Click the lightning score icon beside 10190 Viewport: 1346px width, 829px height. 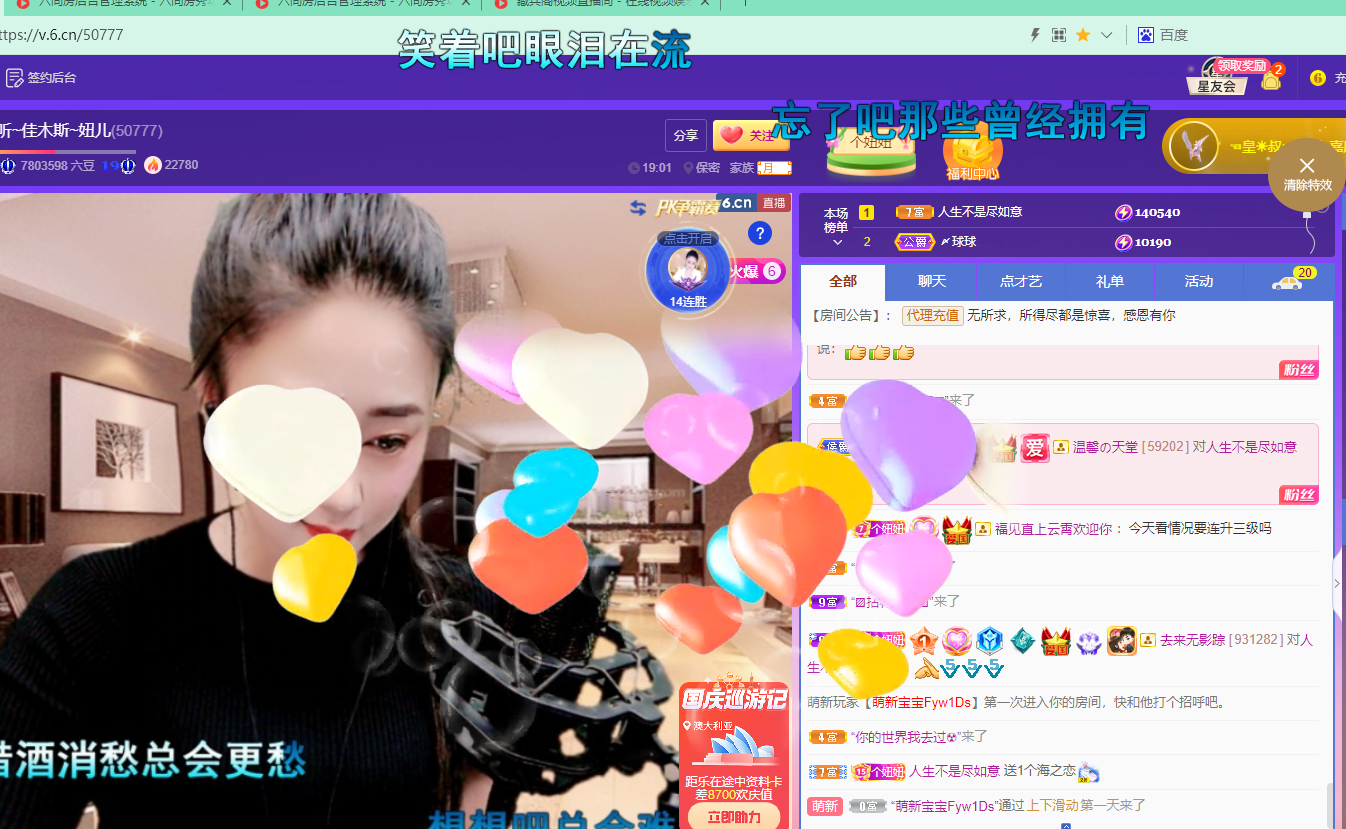click(1124, 242)
